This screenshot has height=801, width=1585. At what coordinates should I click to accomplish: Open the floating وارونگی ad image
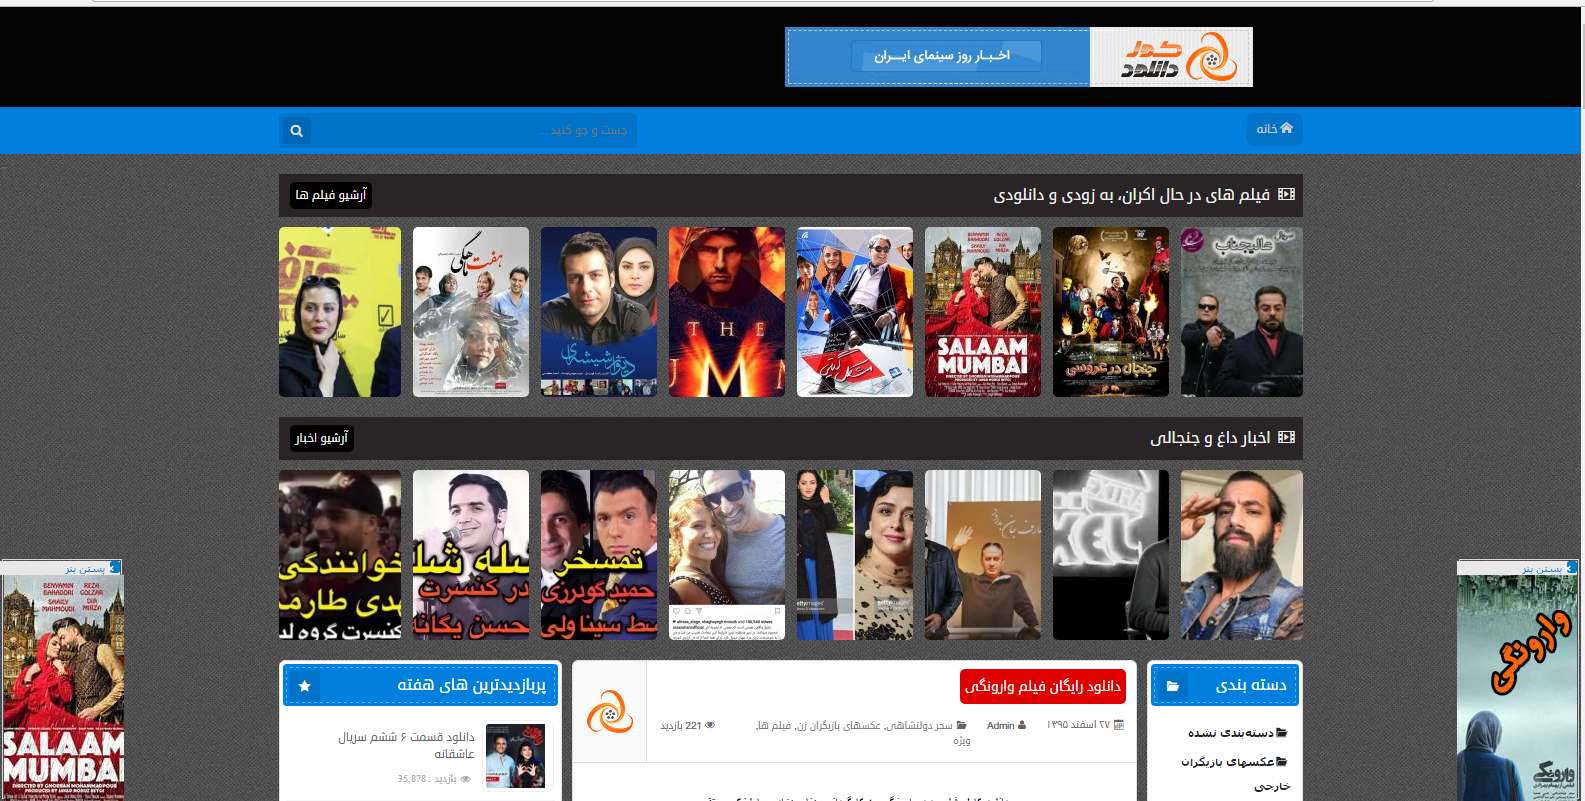click(x=1518, y=688)
